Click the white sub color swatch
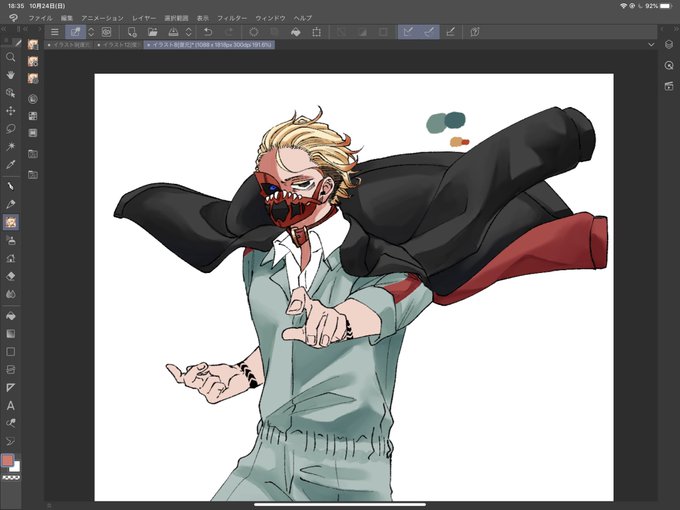This screenshot has height=510, width=680. 16,468
